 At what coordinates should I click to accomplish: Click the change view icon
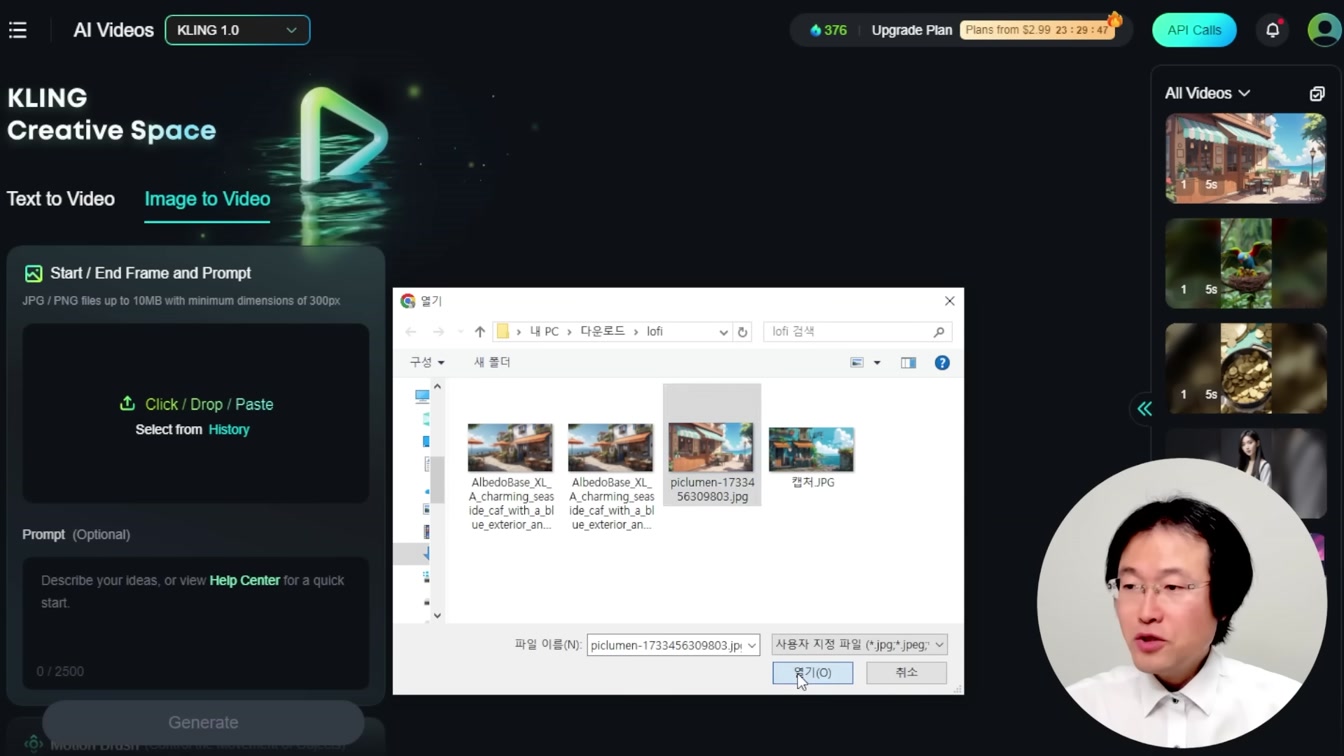coord(857,363)
